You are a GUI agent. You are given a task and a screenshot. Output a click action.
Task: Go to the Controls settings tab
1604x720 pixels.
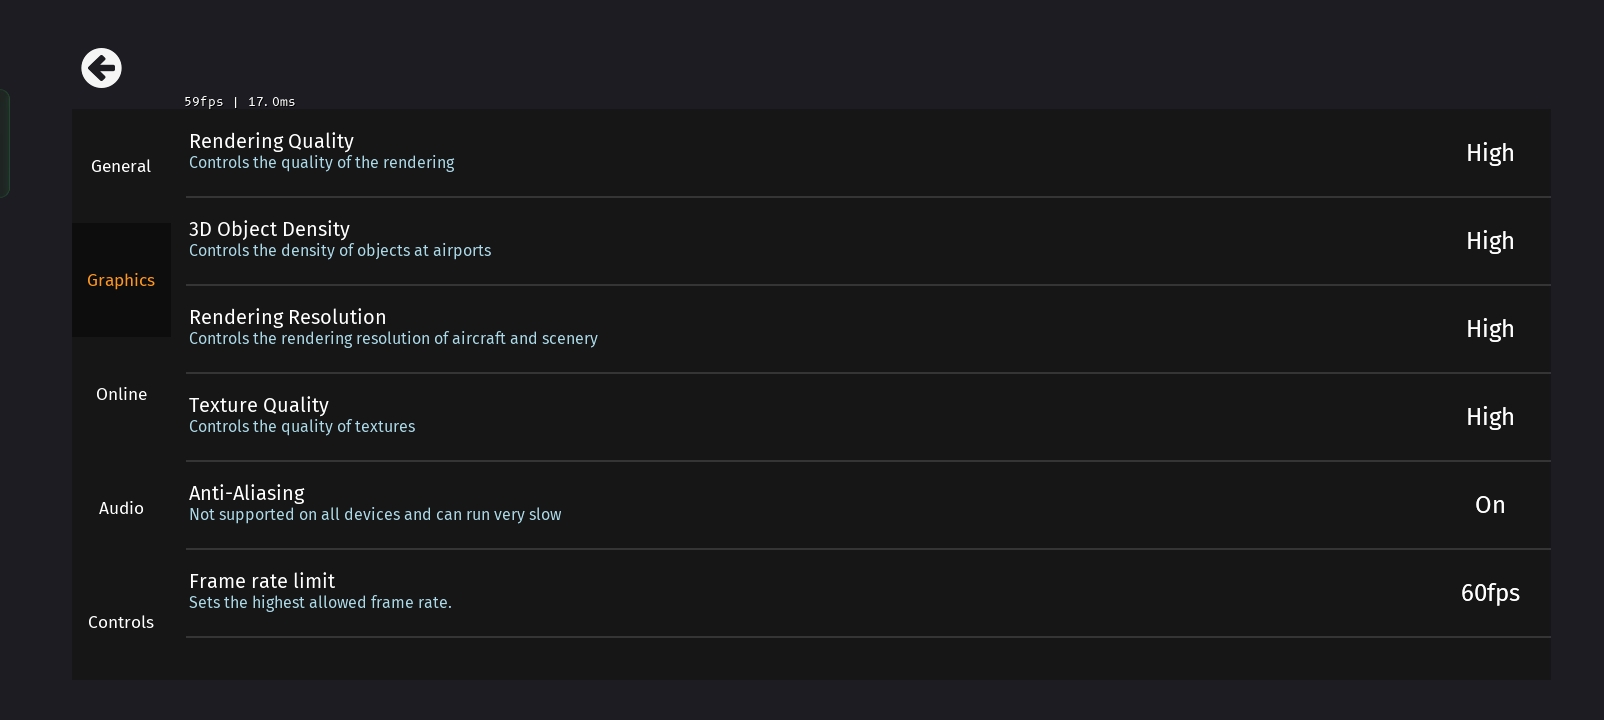(121, 622)
